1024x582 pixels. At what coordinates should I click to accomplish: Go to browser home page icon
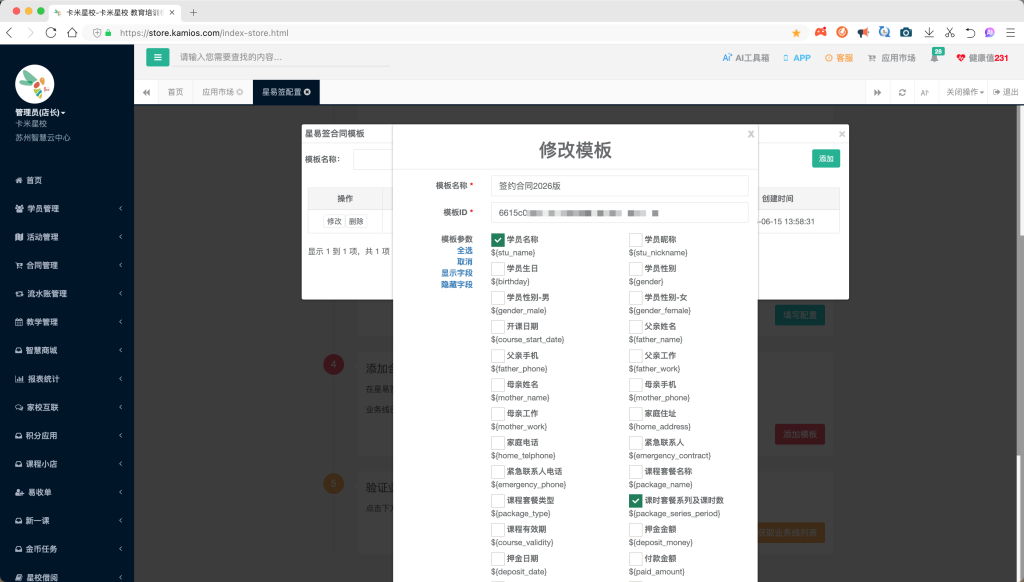[x=72, y=33]
